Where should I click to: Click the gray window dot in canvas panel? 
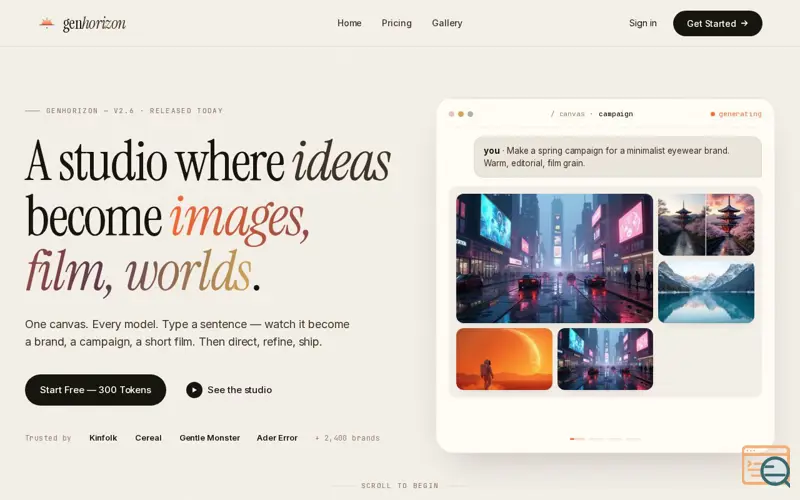click(470, 114)
